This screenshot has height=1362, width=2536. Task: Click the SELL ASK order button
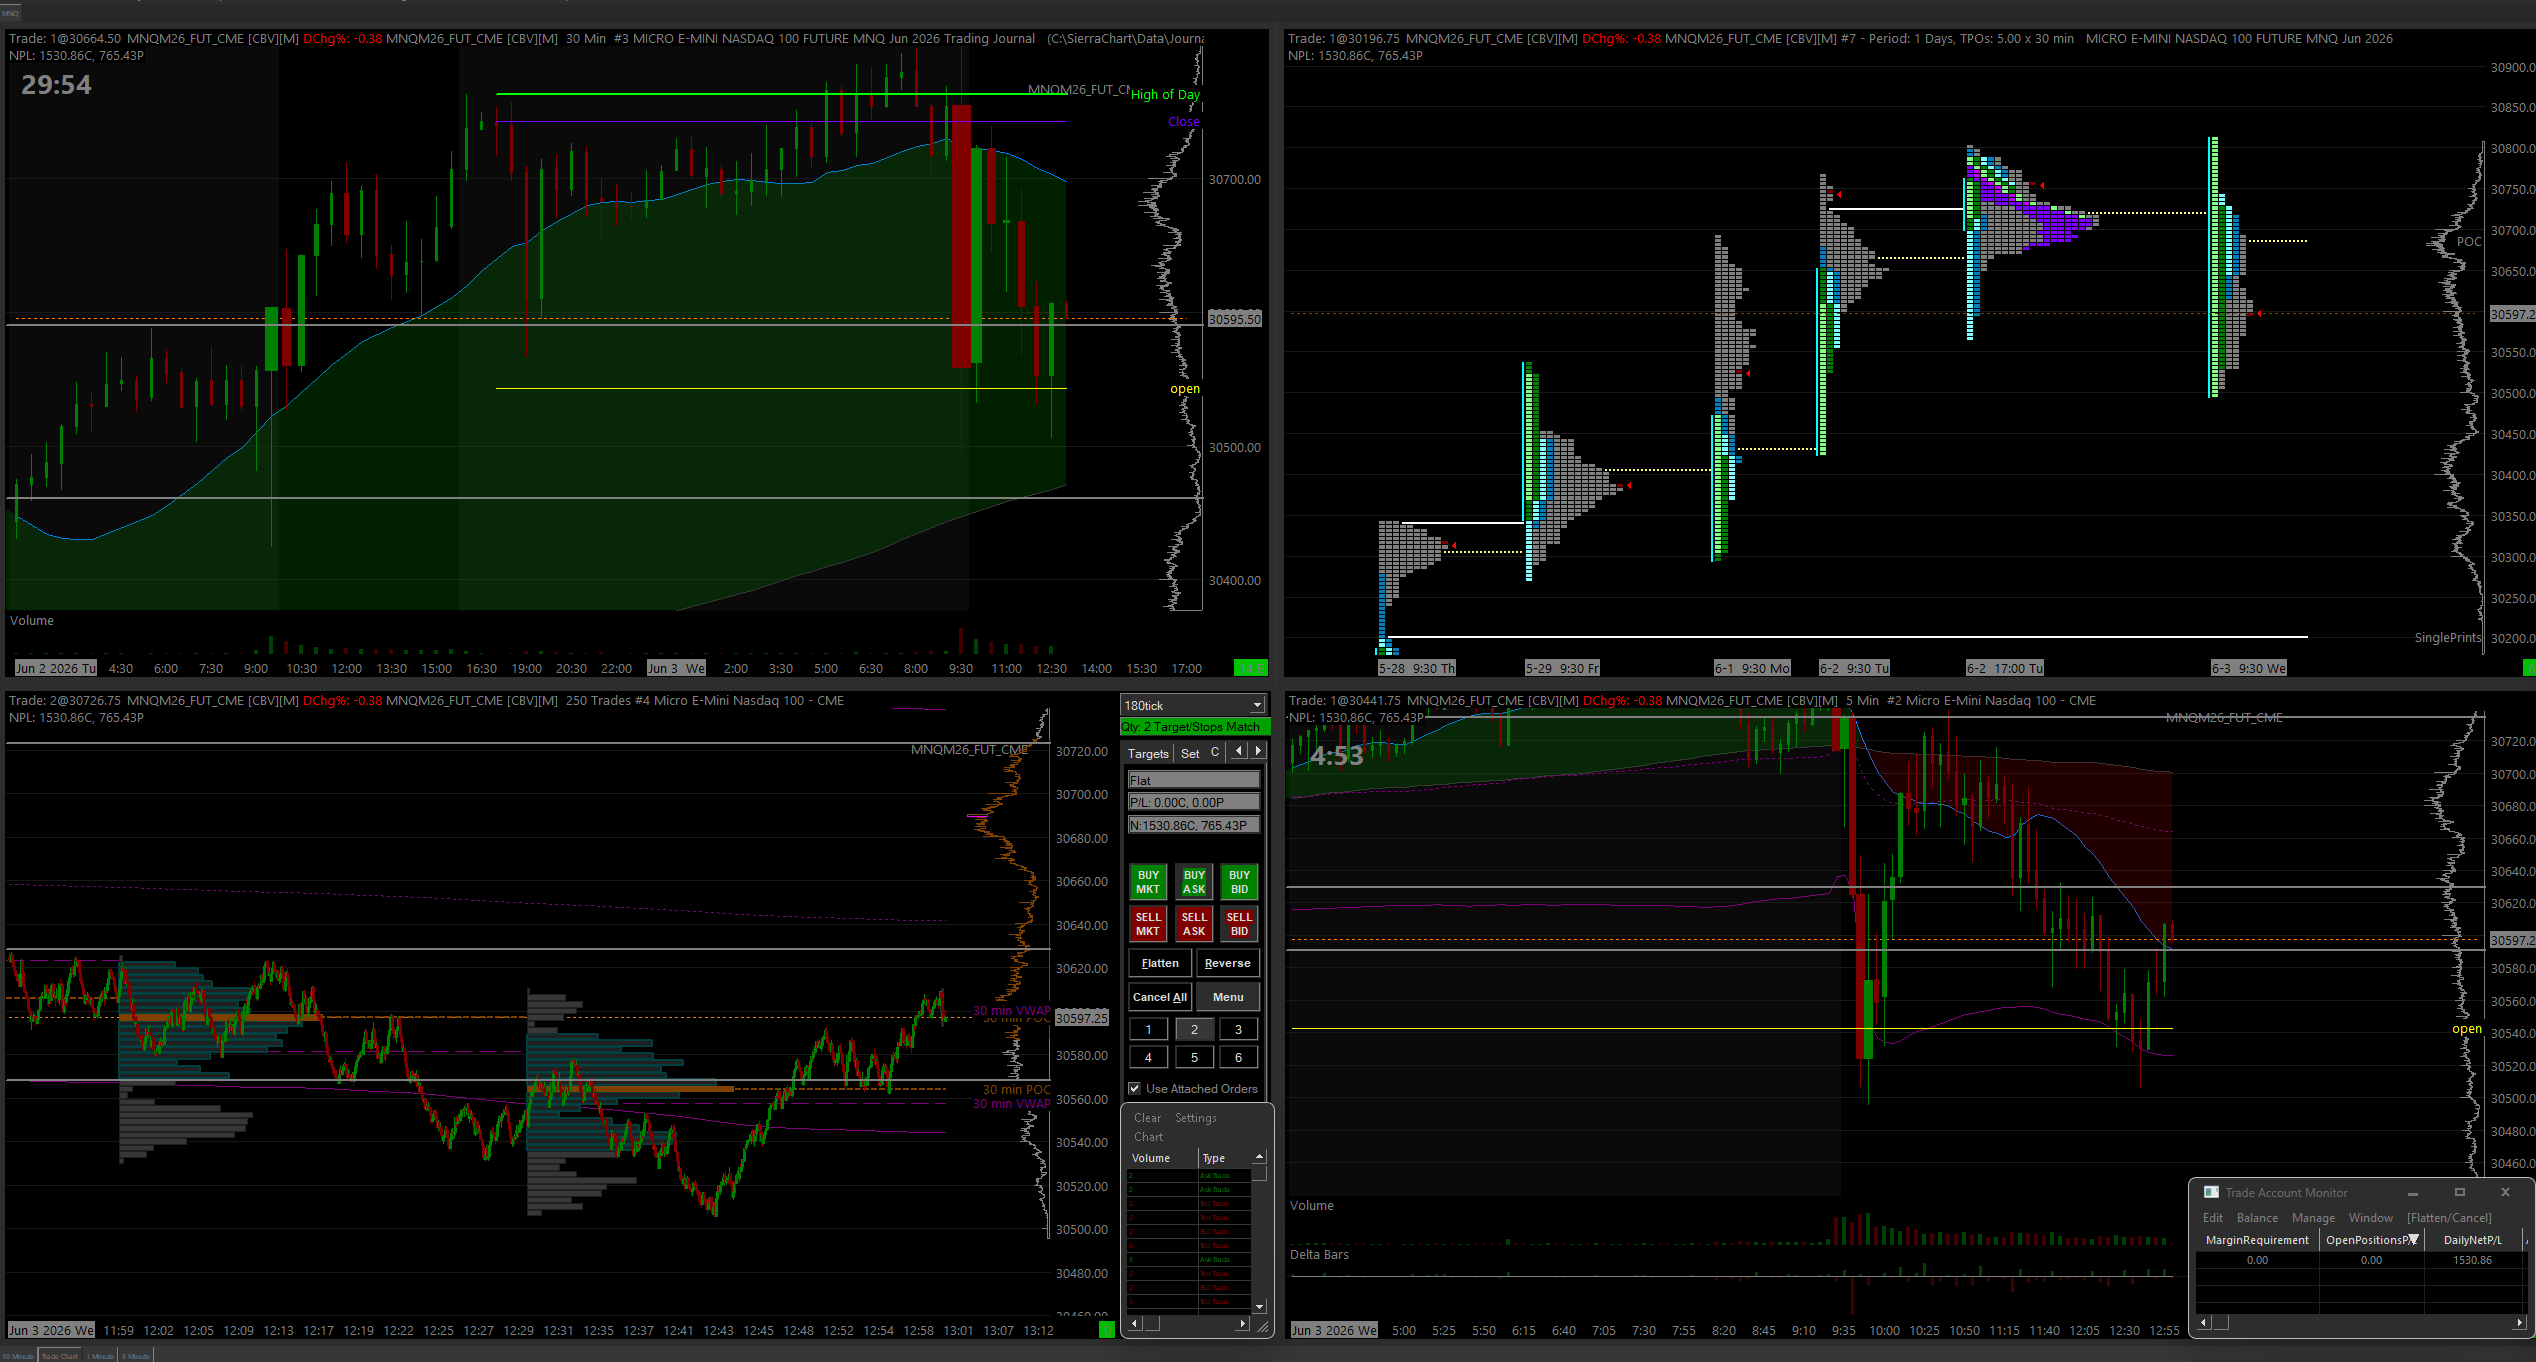pos(1194,924)
